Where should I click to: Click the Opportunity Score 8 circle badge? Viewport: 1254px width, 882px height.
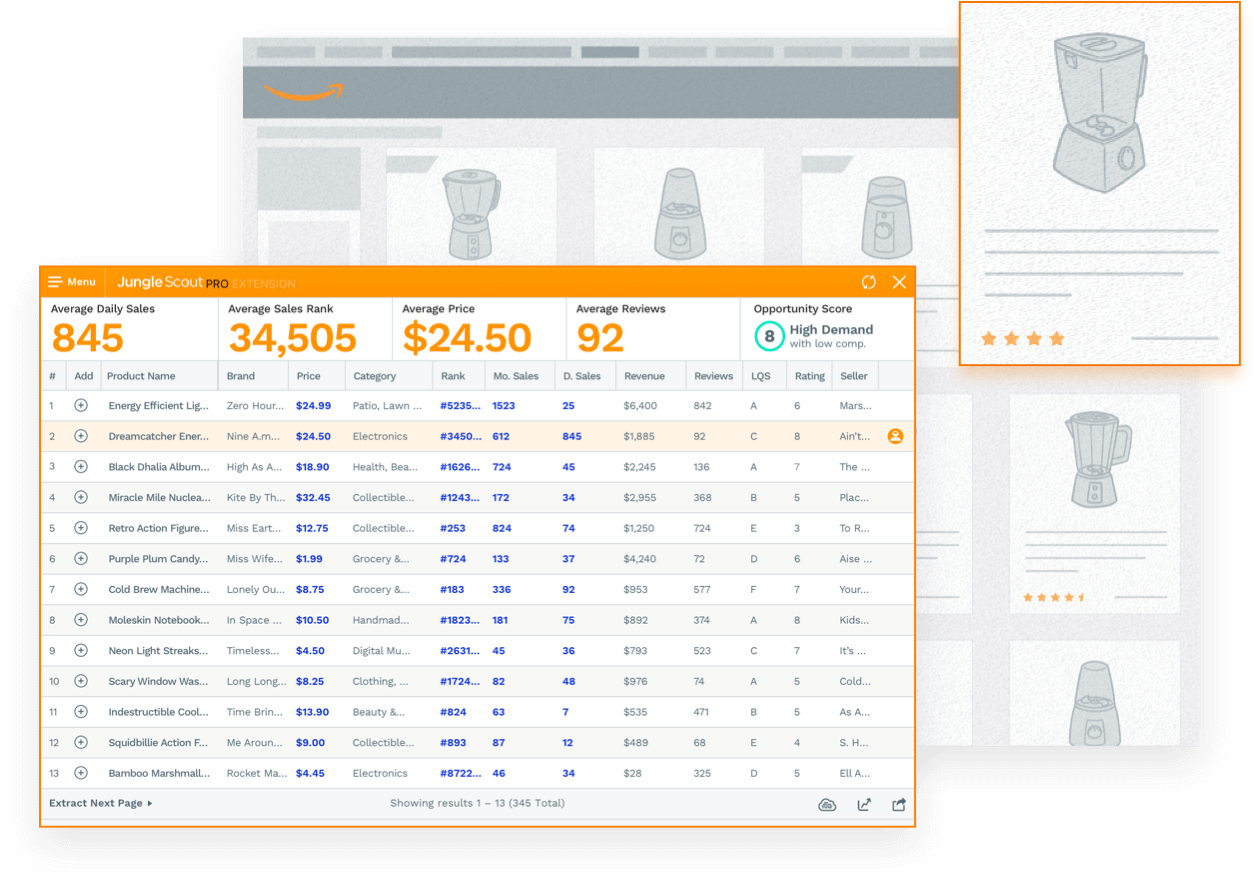(x=768, y=337)
